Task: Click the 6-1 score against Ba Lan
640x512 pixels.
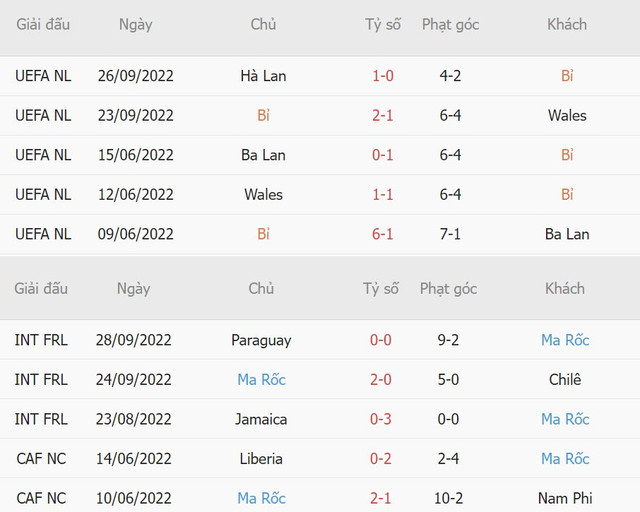Action: [382, 234]
